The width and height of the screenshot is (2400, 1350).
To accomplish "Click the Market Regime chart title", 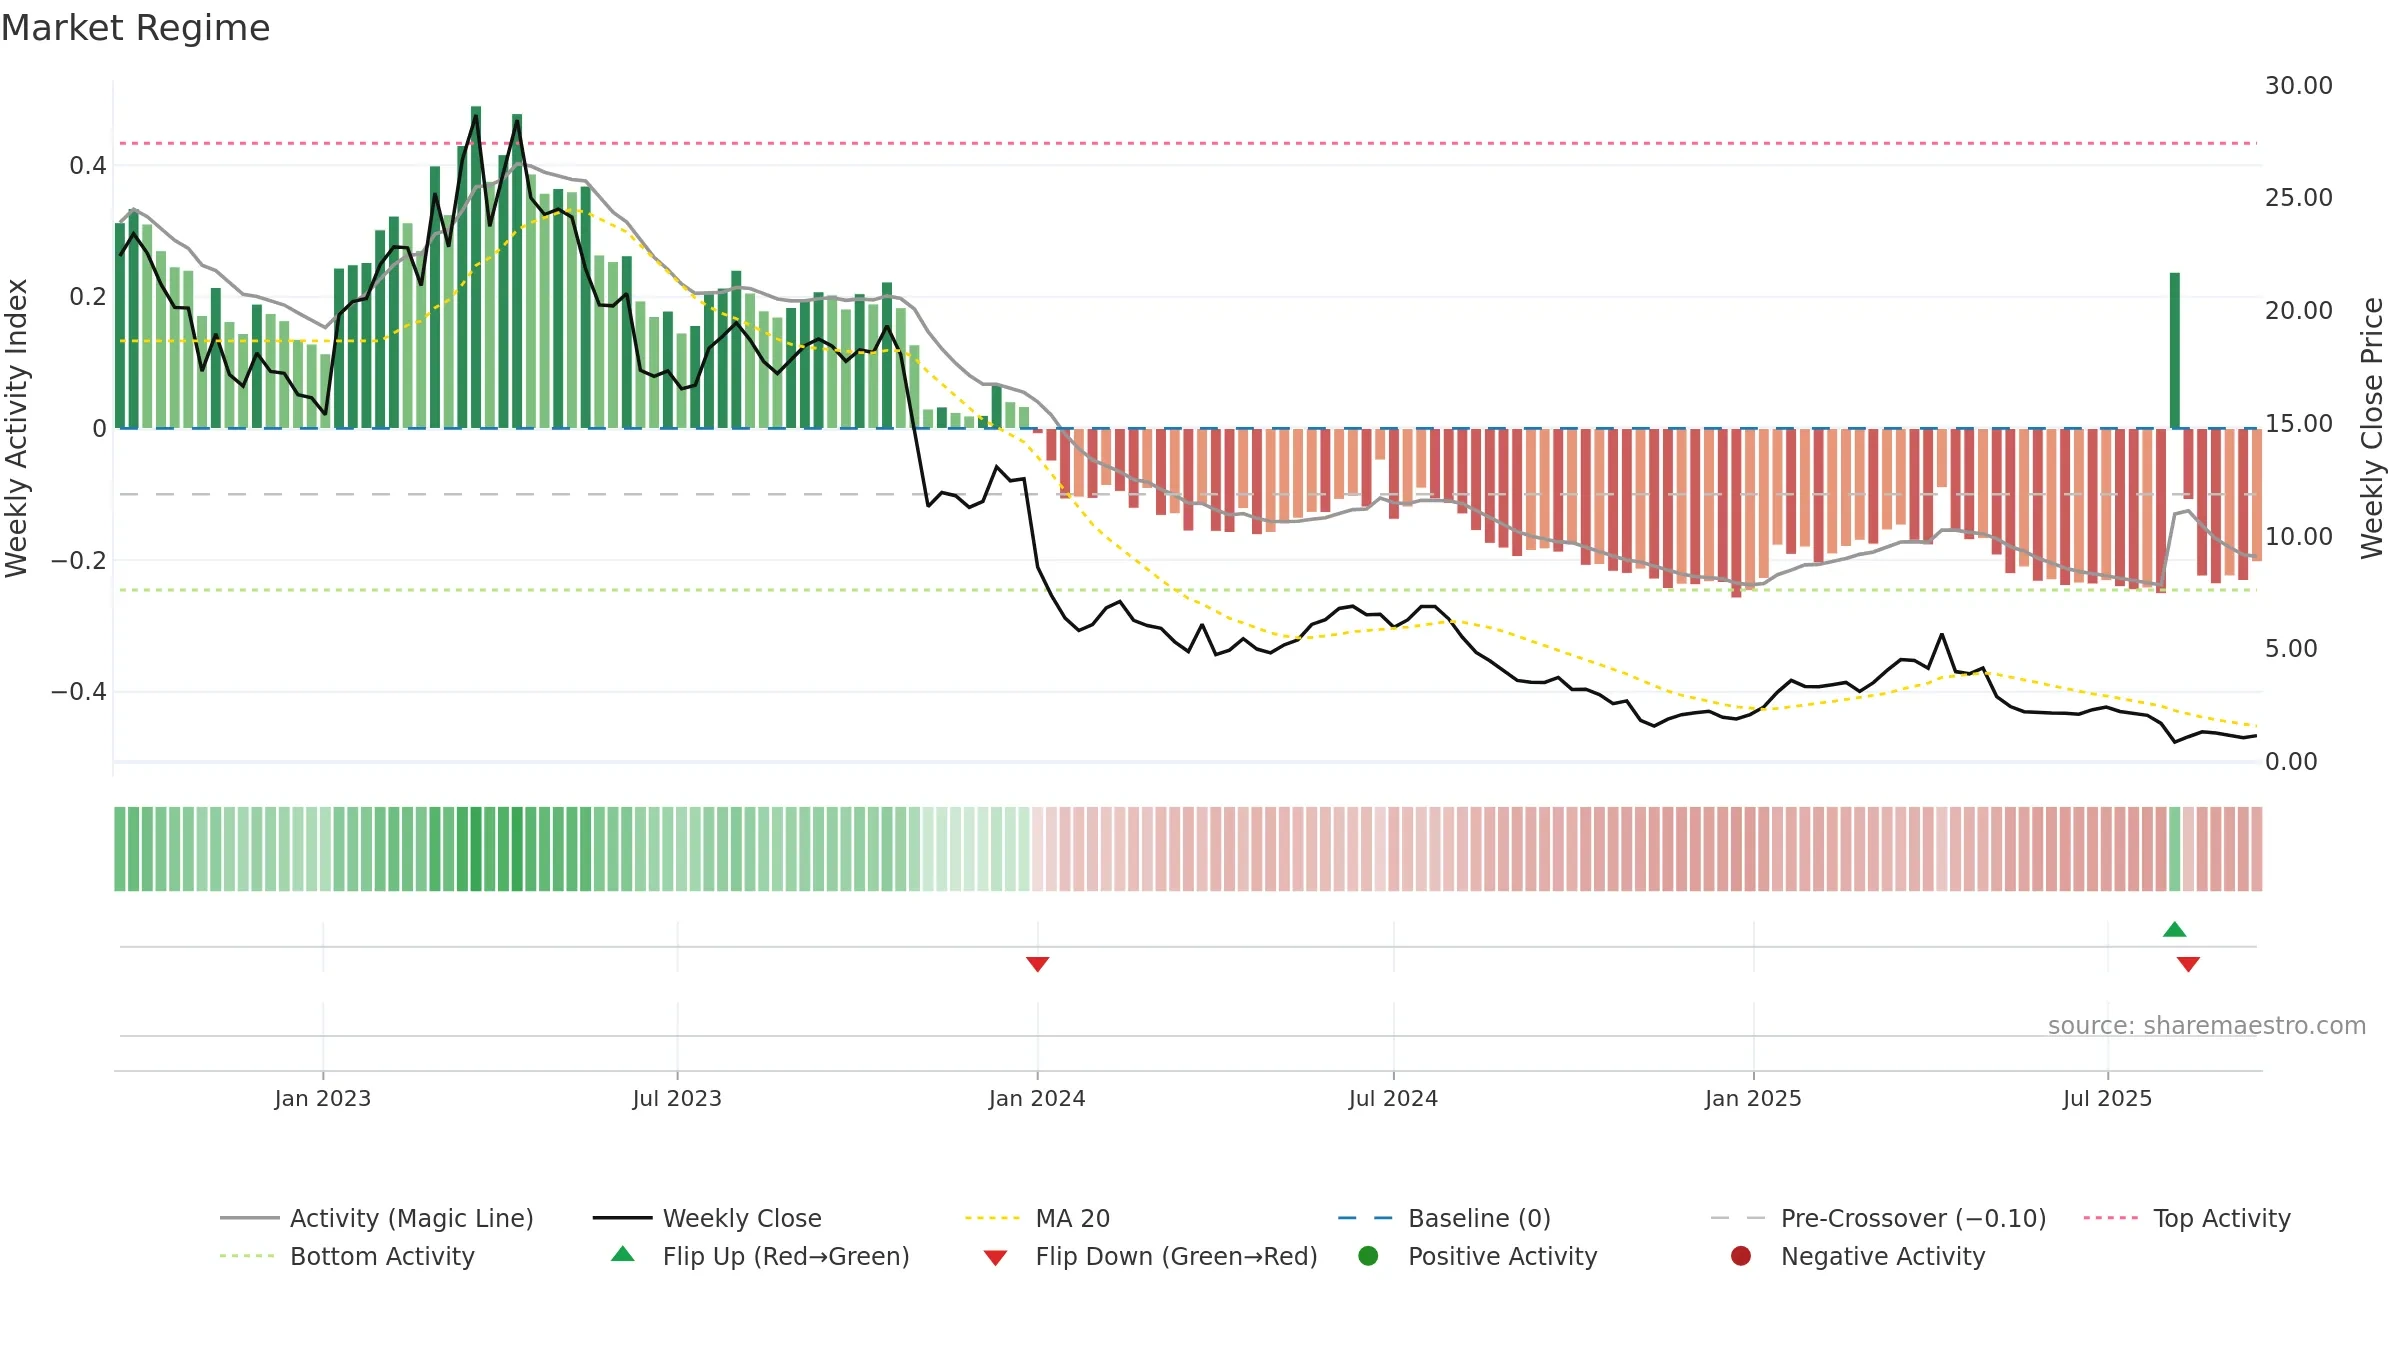I will click(135, 28).
